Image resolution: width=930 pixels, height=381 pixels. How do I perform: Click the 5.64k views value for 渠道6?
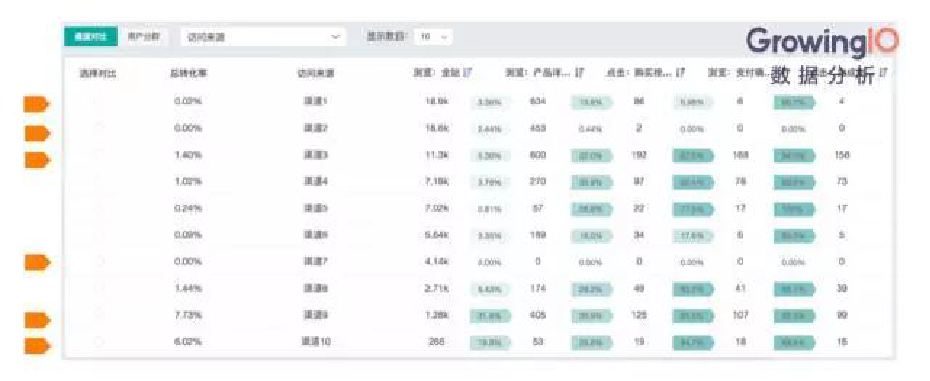[x=437, y=235]
